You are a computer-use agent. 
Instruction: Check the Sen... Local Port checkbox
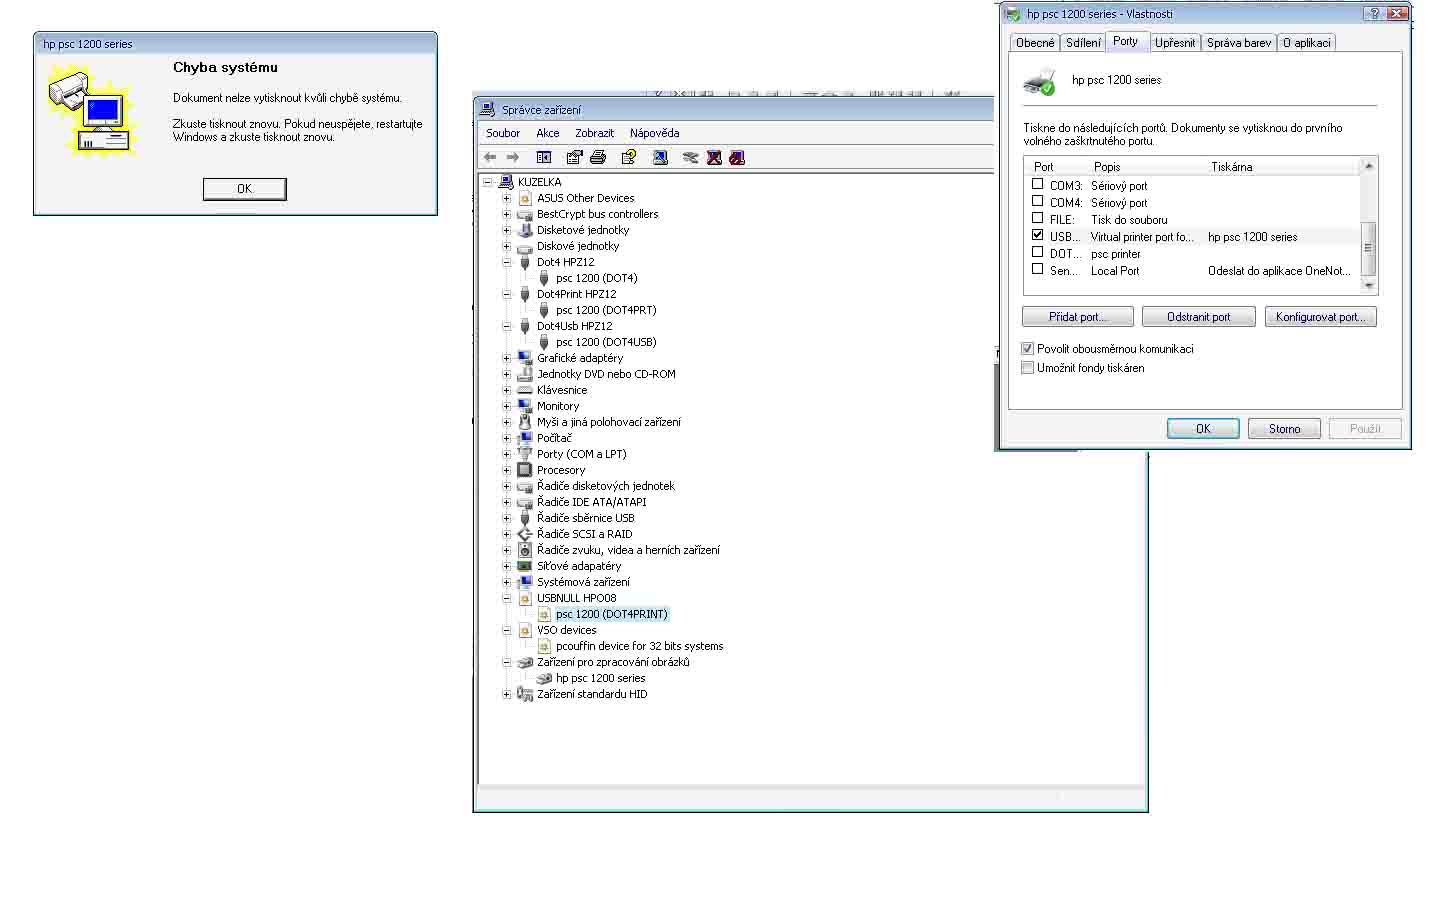click(x=1037, y=269)
